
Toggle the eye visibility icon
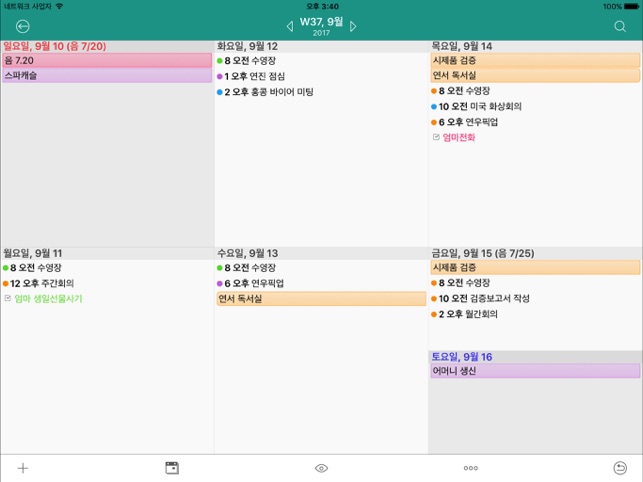tap(321, 468)
